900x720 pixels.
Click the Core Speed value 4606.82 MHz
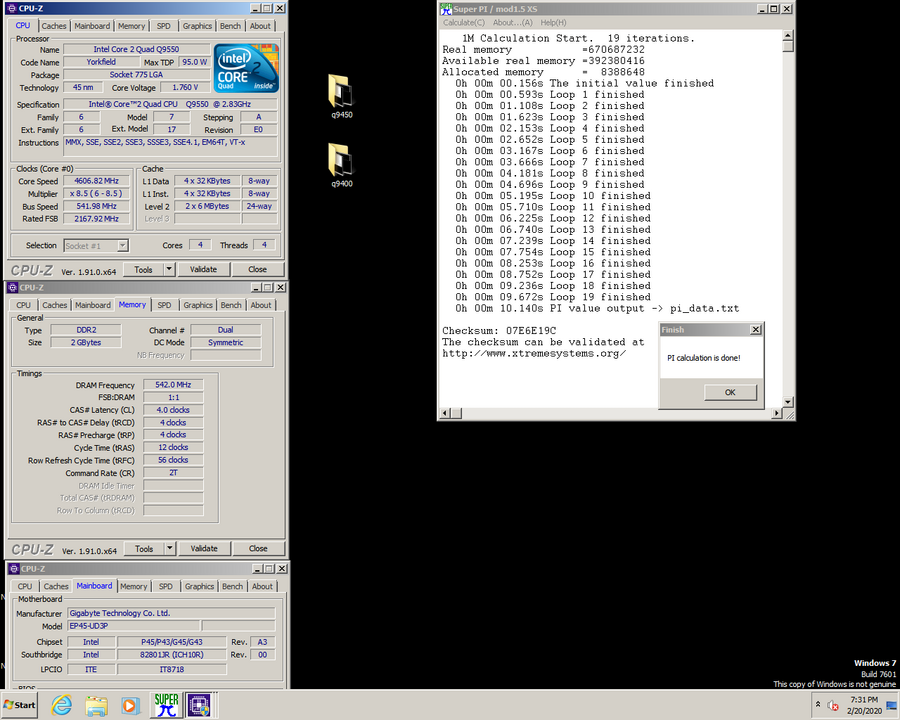pos(96,181)
